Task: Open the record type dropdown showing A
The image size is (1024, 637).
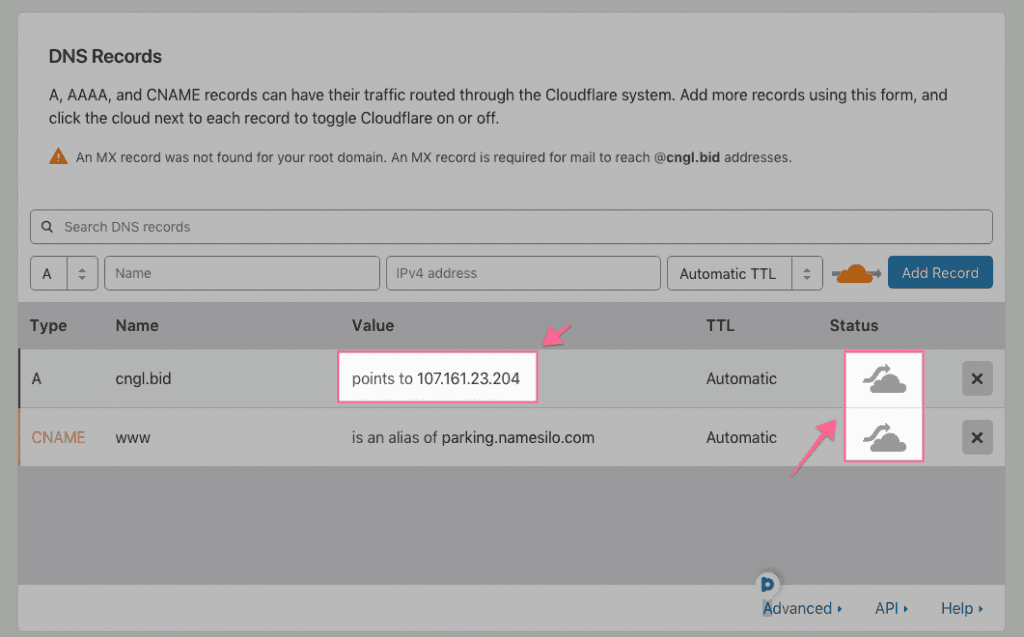Action: [x=64, y=273]
